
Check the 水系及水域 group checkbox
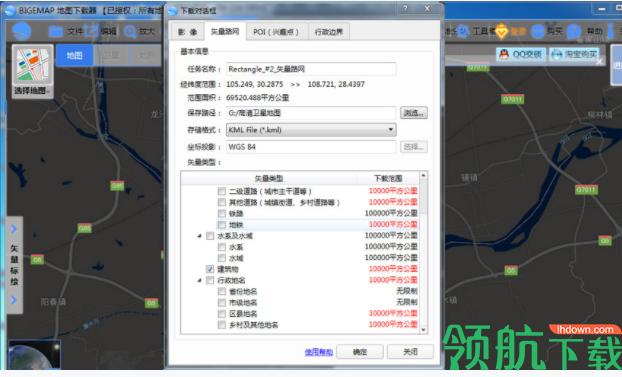[210, 236]
